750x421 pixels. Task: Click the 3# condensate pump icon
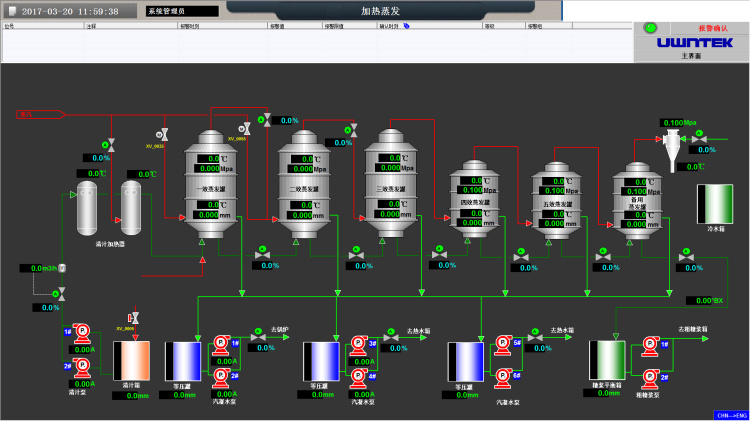coord(358,345)
